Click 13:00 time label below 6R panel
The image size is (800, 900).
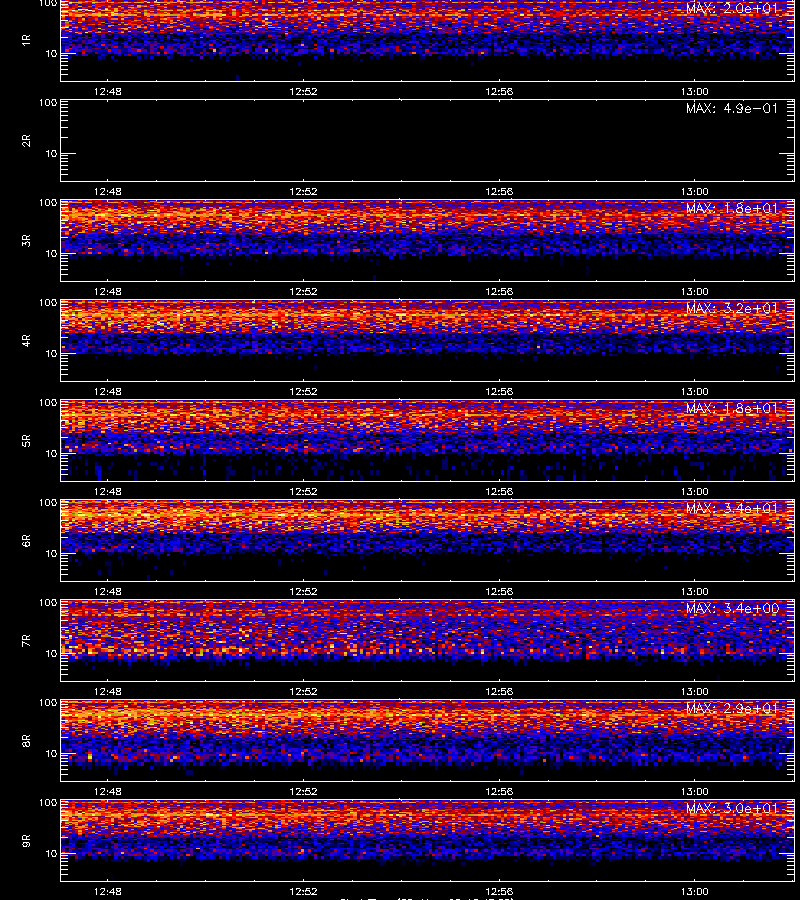pos(694,591)
